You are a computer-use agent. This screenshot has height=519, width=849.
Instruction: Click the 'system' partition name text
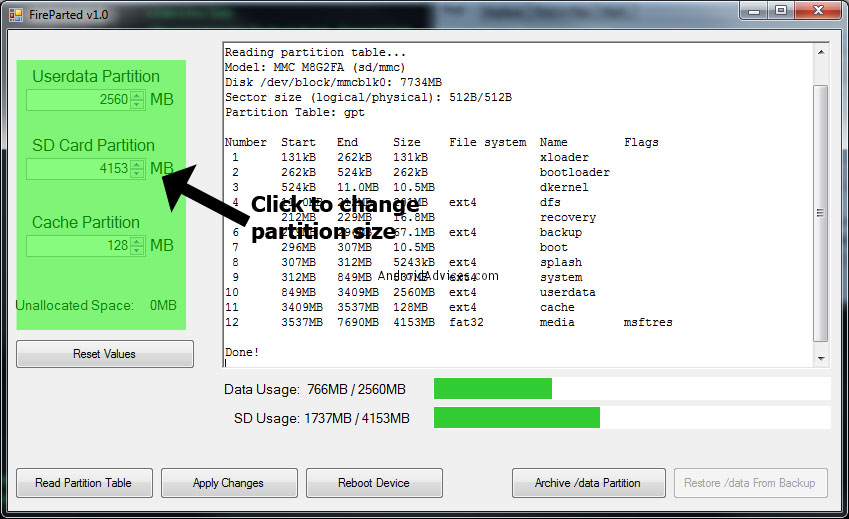click(561, 278)
